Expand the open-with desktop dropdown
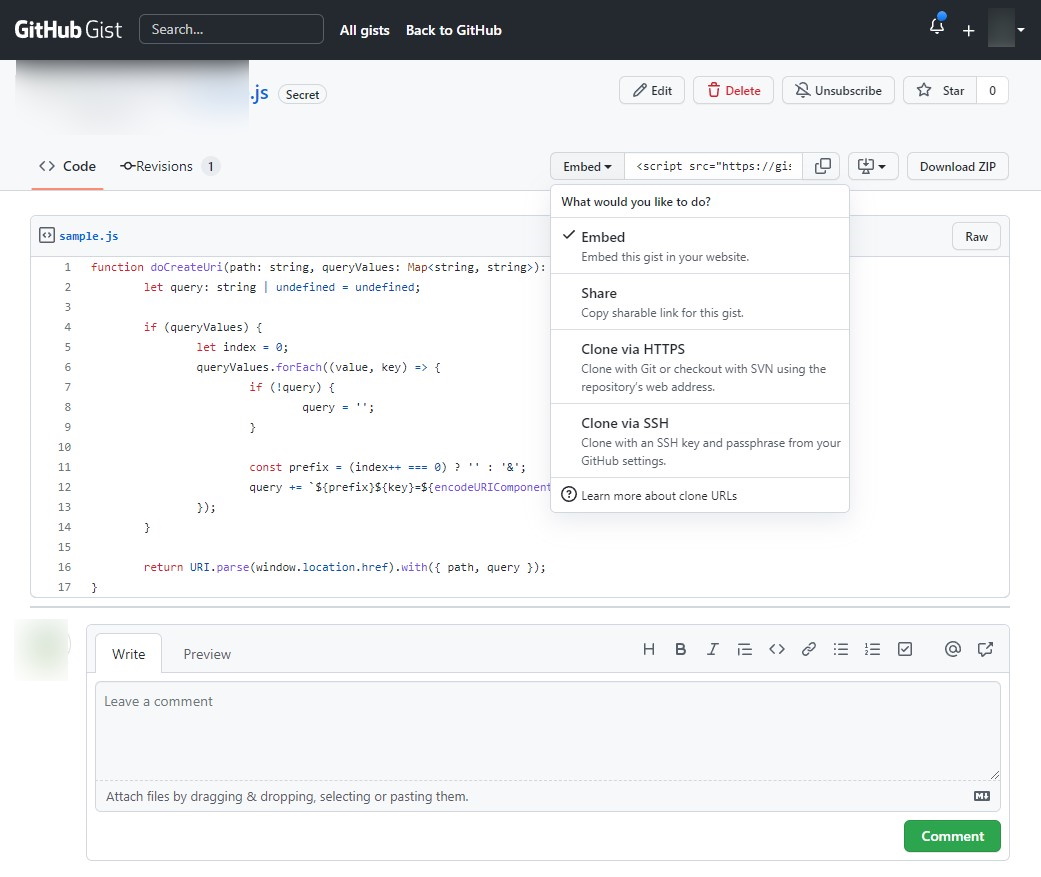Image resolution: width=1041 pixels, height=877 pixels. coord(873,166)
